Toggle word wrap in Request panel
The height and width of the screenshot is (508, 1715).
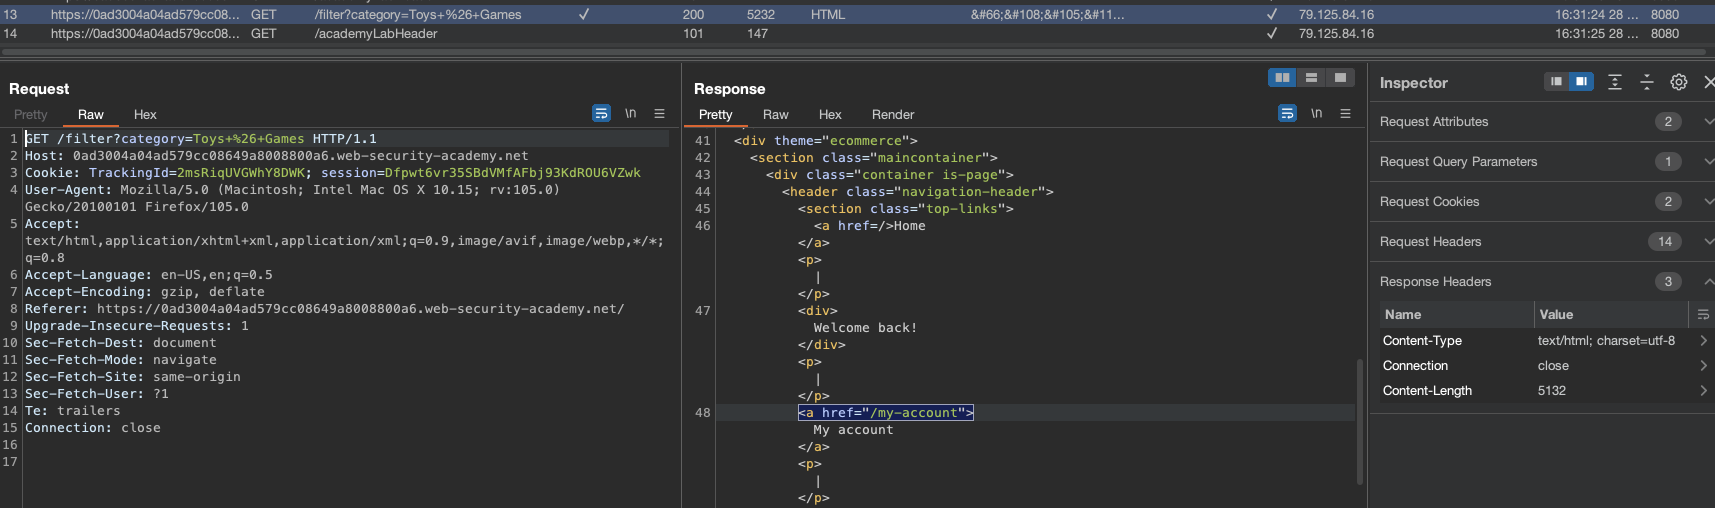[601, 114]
